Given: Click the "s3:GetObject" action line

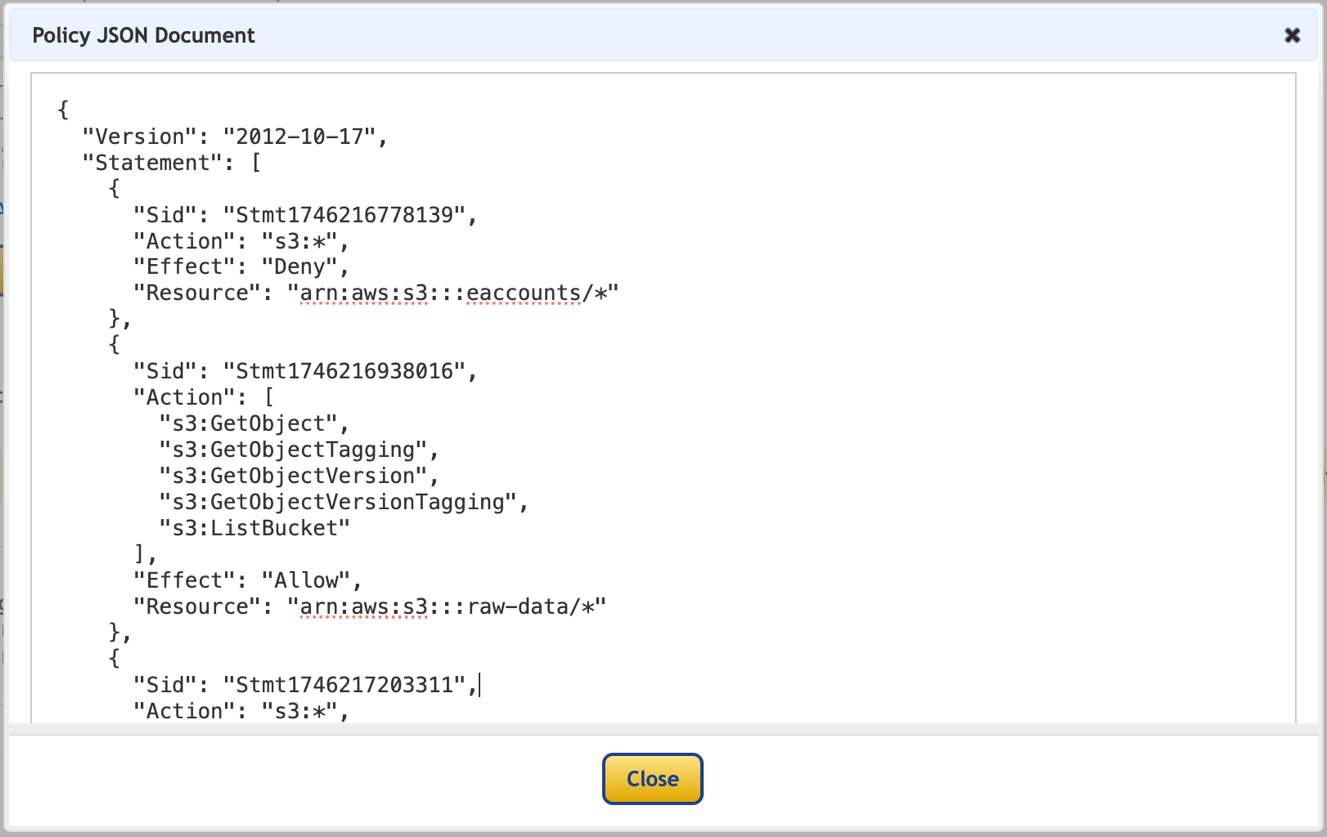Looking at the screenshot, I should (x=255, y=424).
